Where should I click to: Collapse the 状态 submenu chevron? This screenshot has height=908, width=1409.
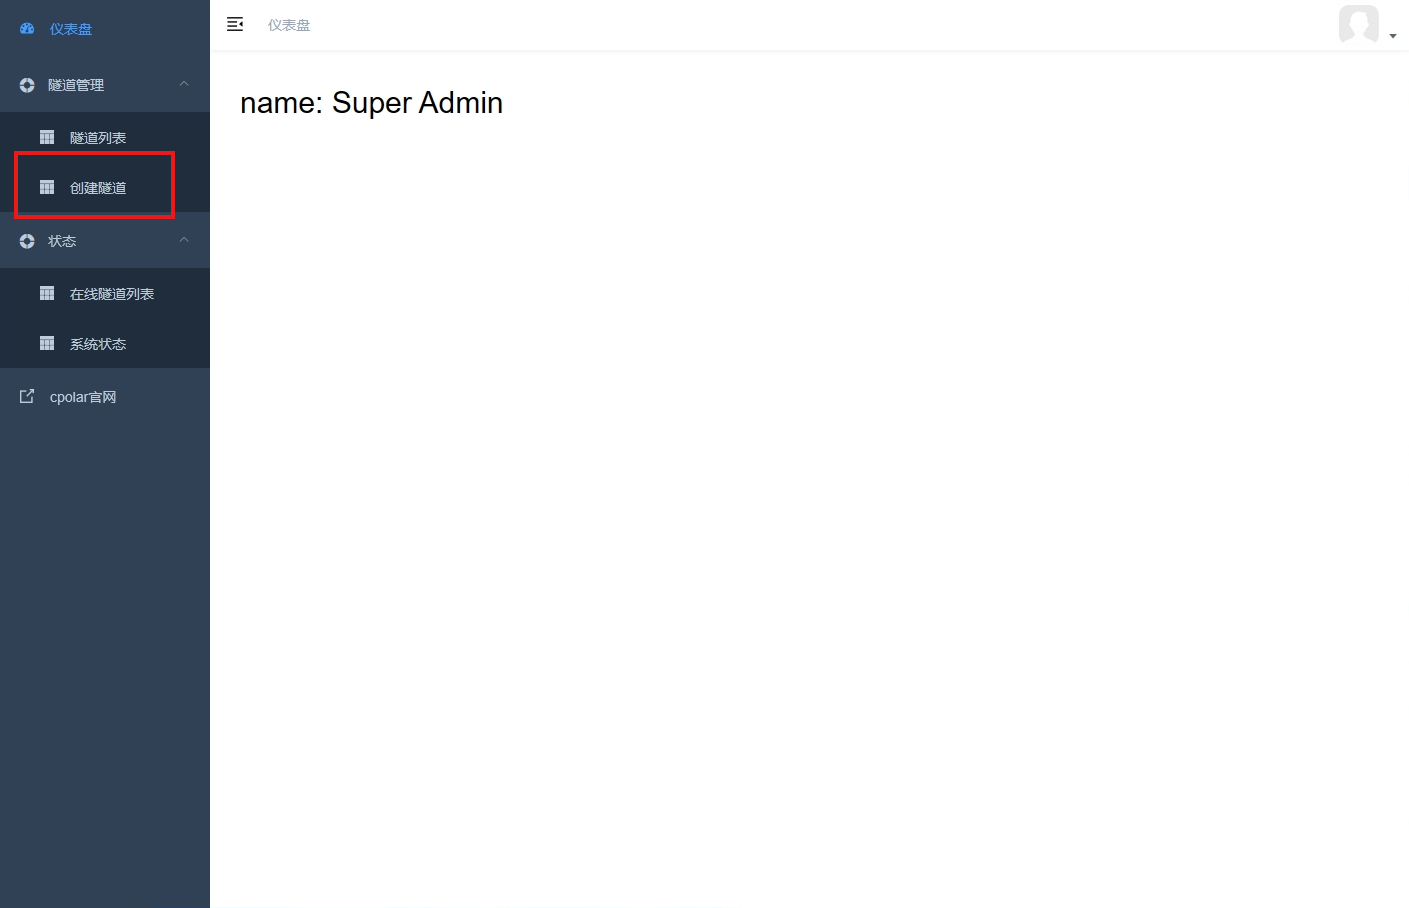[x=184, y=240]
